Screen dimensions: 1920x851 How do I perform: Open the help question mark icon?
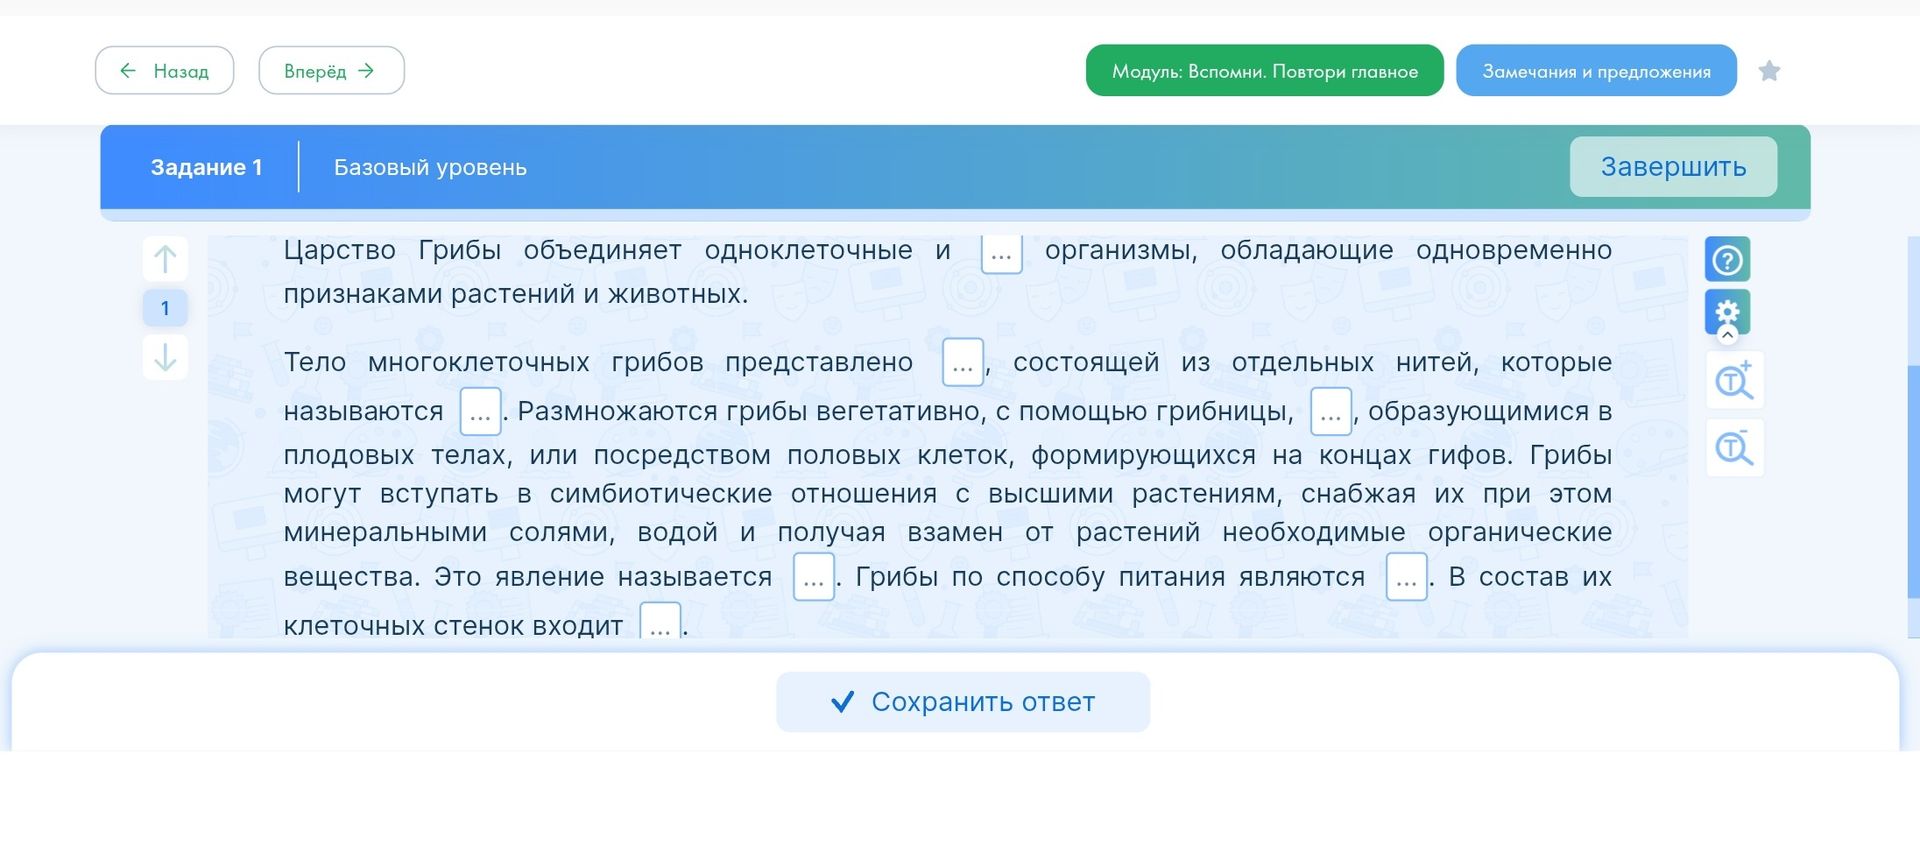pos(1727,260)
